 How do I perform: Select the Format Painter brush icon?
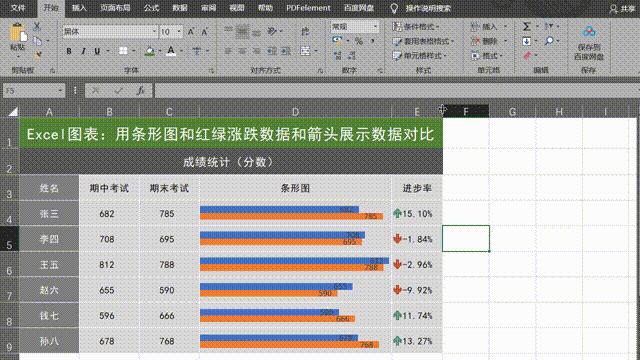click(x=38, y=54)
